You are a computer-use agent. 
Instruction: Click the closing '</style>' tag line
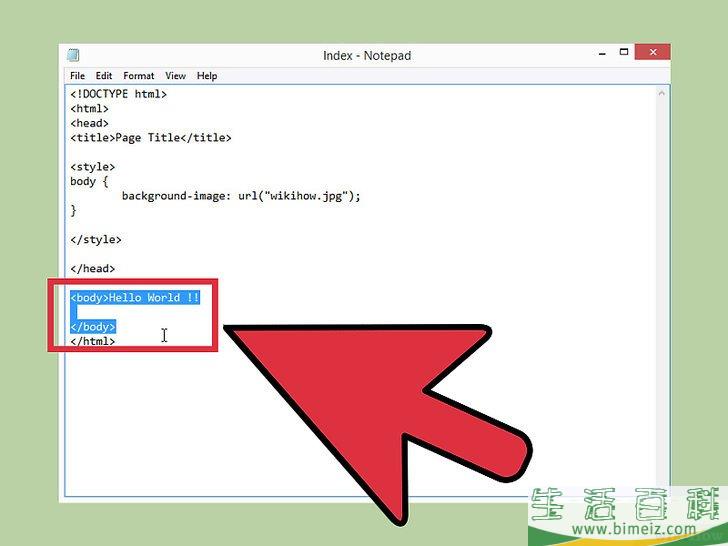[x=96, y=240]
